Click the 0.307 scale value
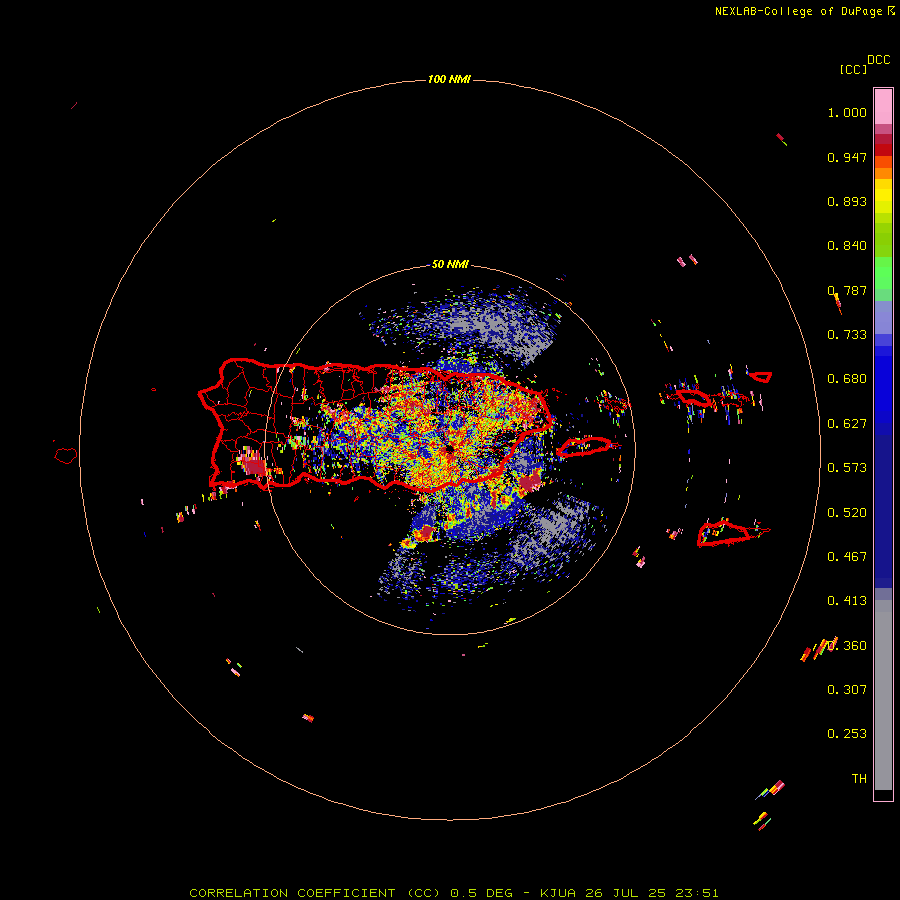900x900 pixels. point(847,690)
